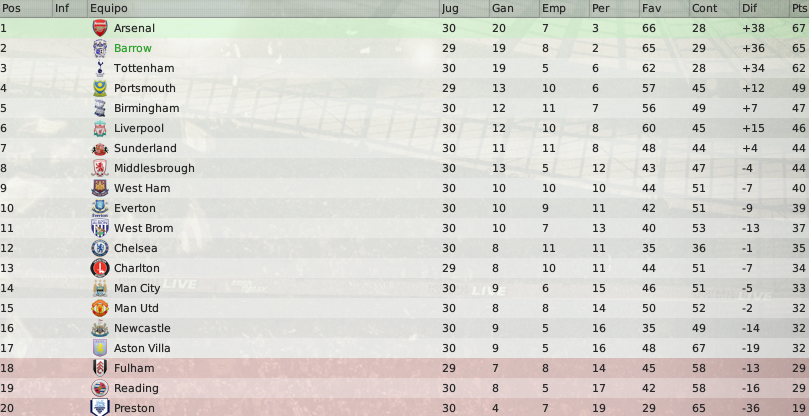Click the Preston club crest
The image size is (809, 416).
pyautogui.click(x=100, y=408)
